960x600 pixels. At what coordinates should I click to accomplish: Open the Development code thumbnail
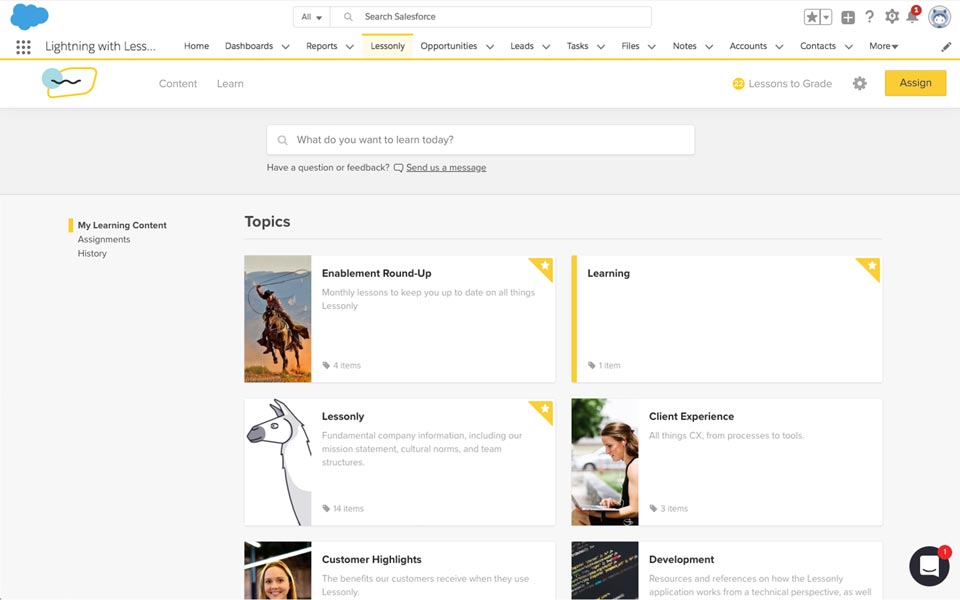(604, 571)
